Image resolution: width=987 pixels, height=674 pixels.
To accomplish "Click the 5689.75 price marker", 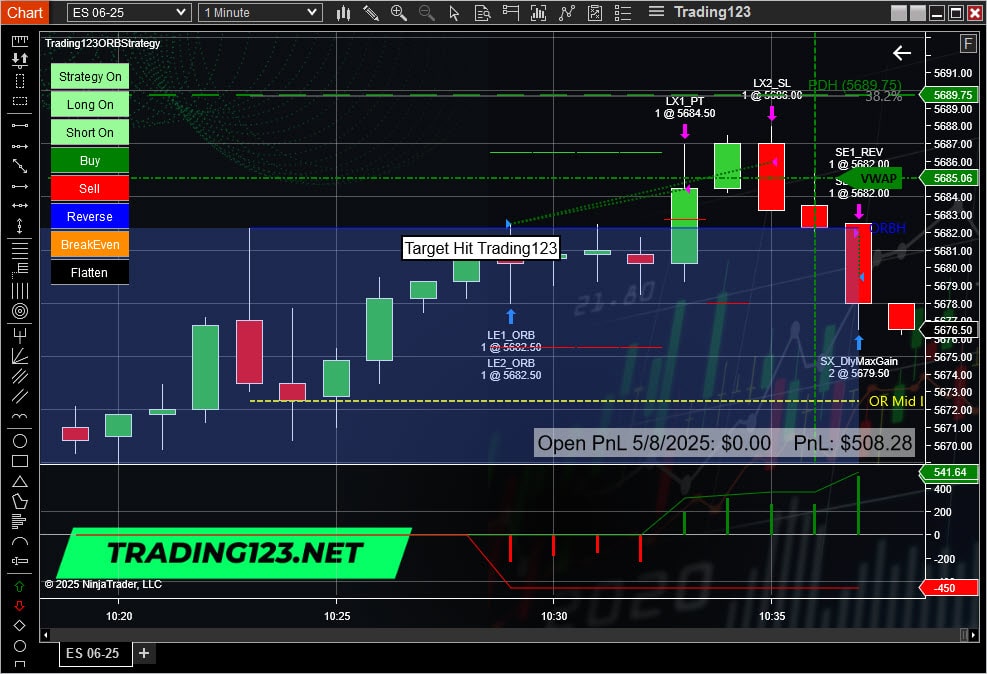I will click(x=949, y=95).
